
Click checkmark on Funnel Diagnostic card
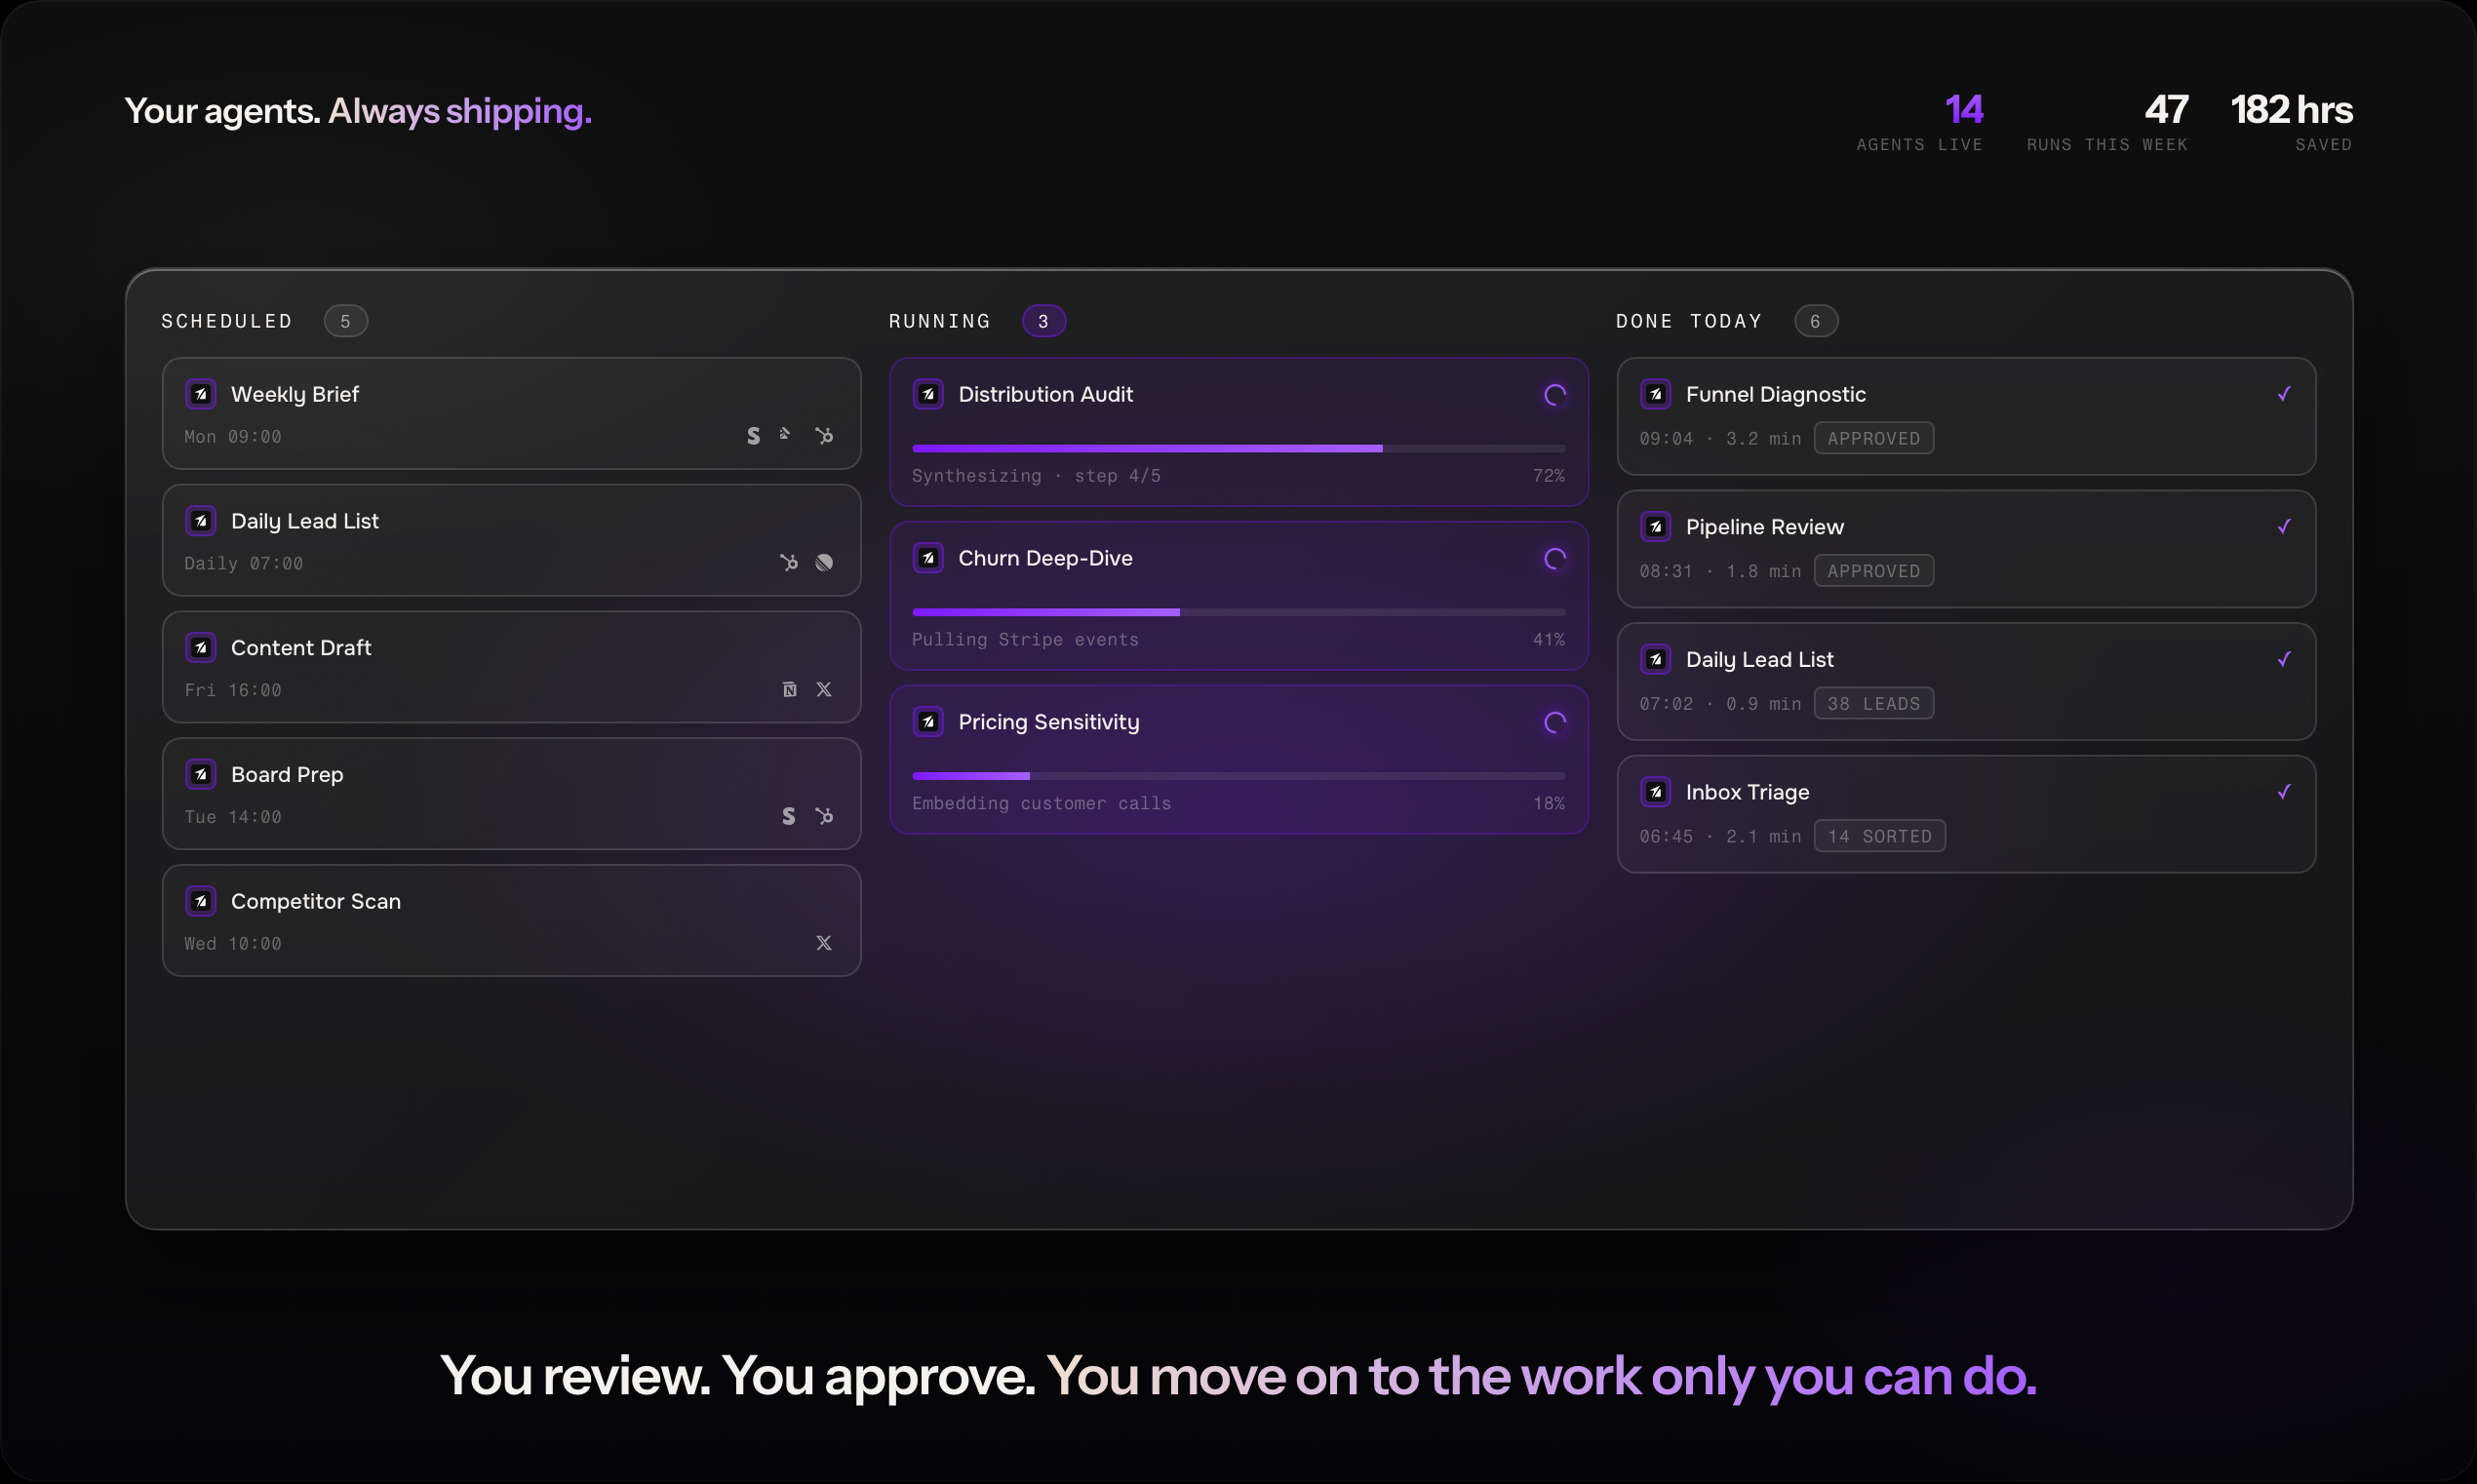pyautogui.click(x=2283, y=394)
